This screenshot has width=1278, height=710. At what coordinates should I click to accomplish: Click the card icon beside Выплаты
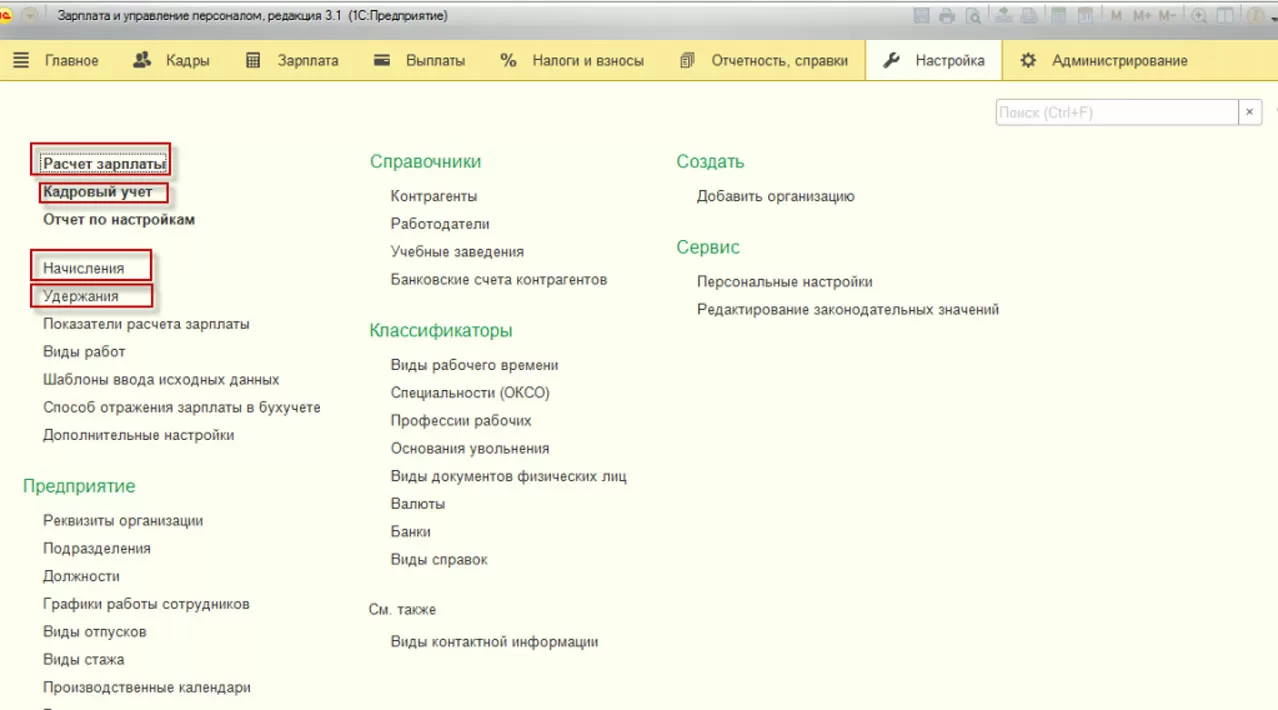381,60
